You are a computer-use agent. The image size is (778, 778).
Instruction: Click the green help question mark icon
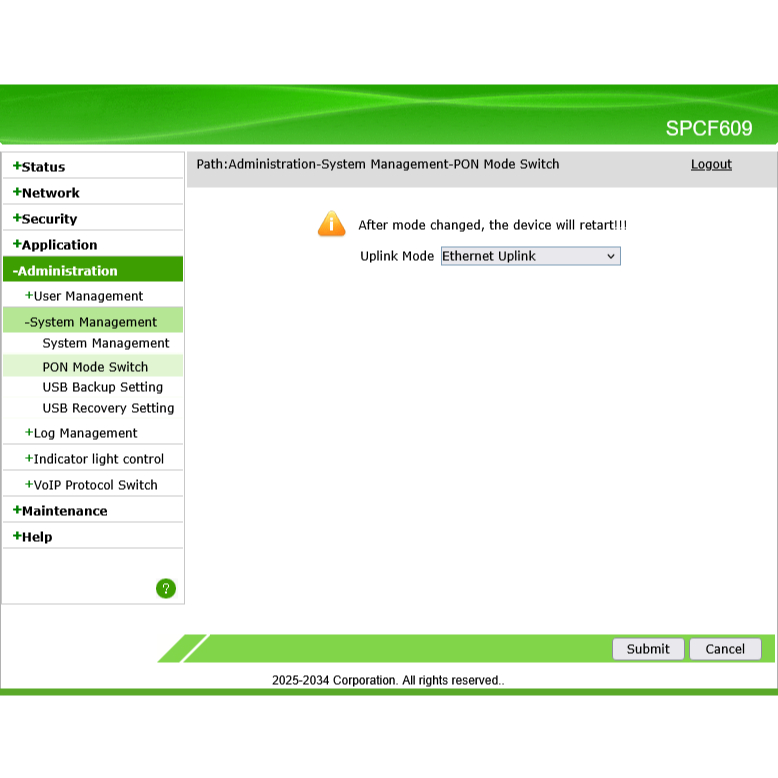tap(166, 589)
